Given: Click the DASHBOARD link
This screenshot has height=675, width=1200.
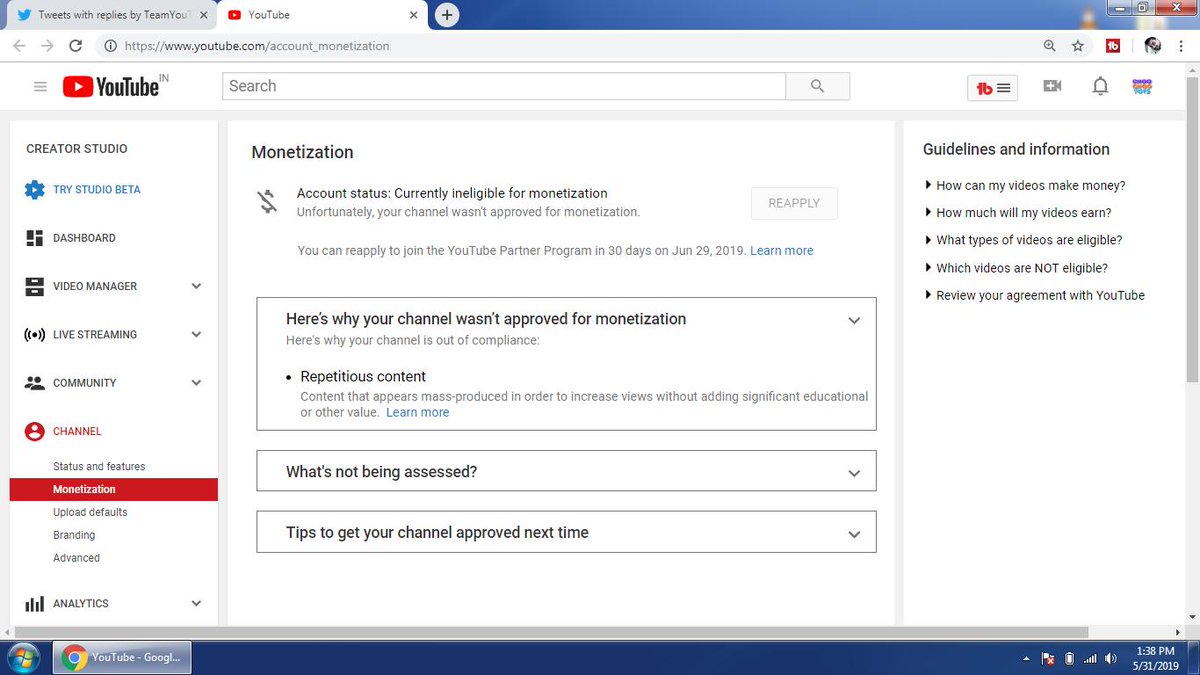Looking at the screenshot, I should click(x=84, y=238).
